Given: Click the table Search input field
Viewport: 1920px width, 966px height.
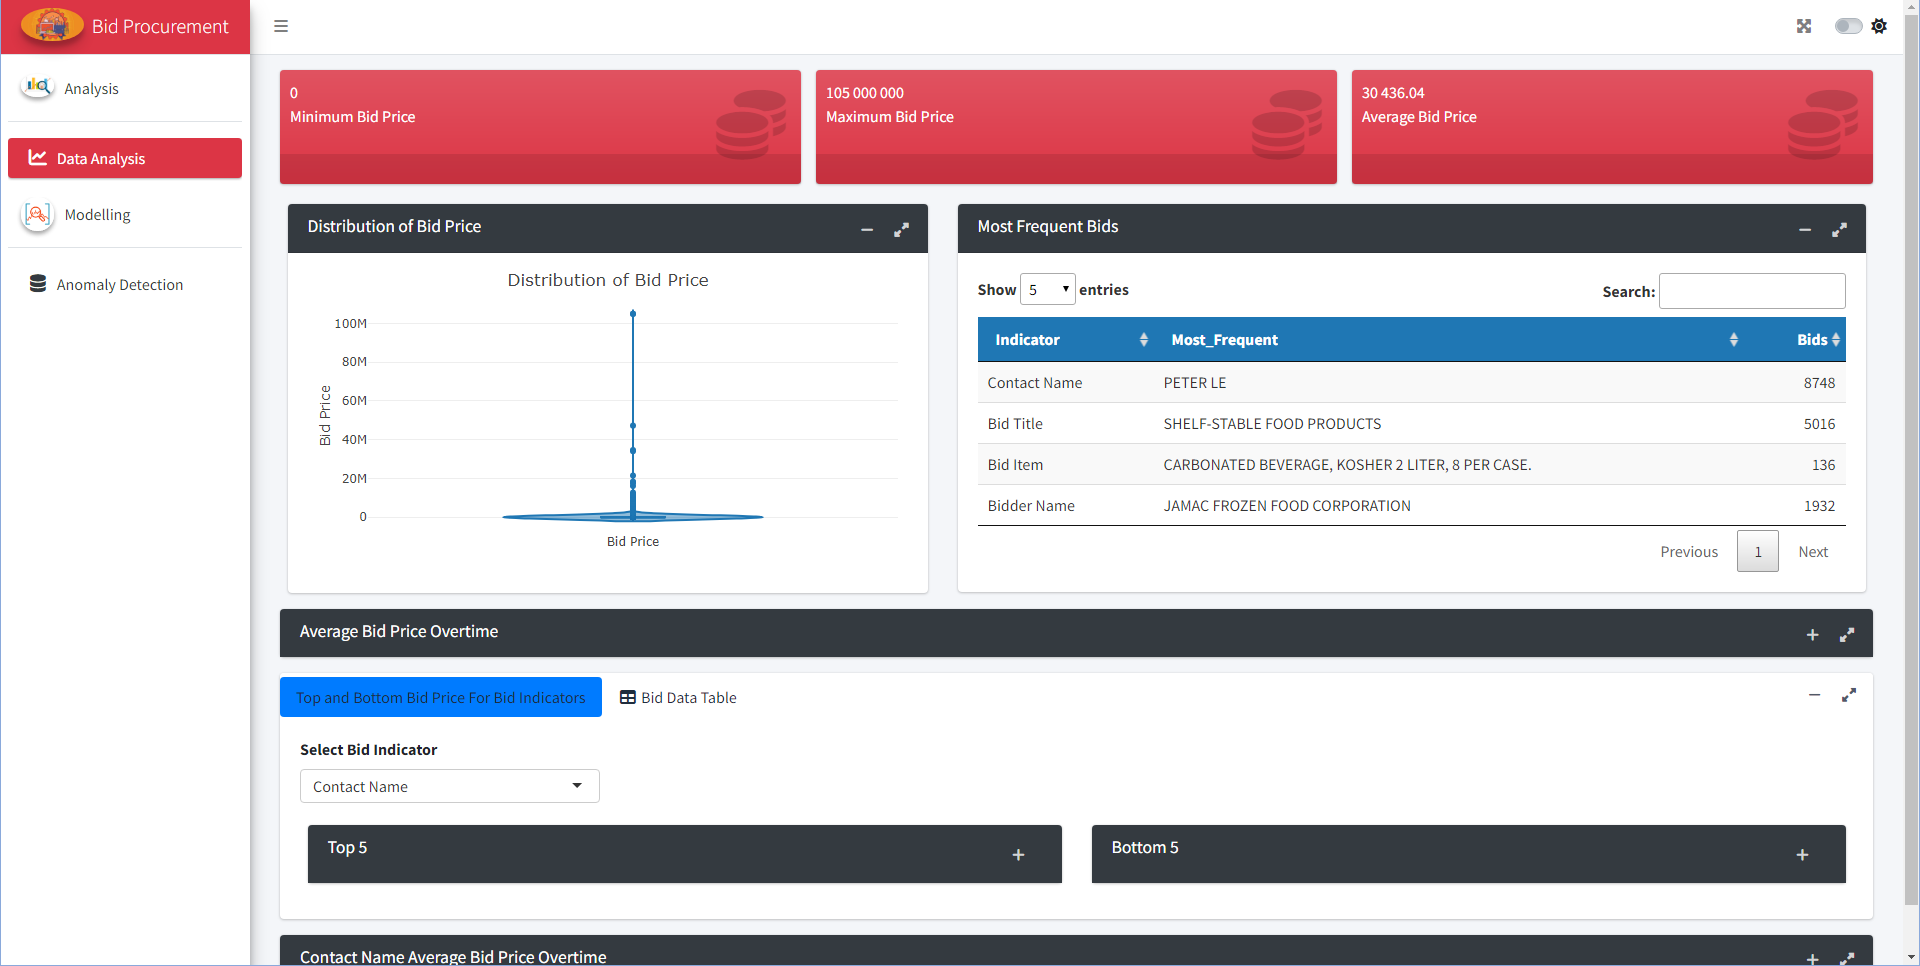Looking at the screenshot, I should [1751, 291].
